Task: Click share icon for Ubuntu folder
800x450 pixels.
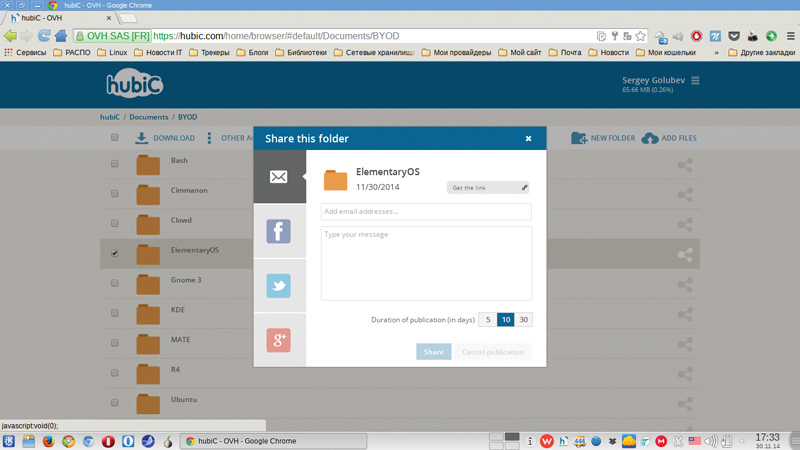Action: coord(685,404)
